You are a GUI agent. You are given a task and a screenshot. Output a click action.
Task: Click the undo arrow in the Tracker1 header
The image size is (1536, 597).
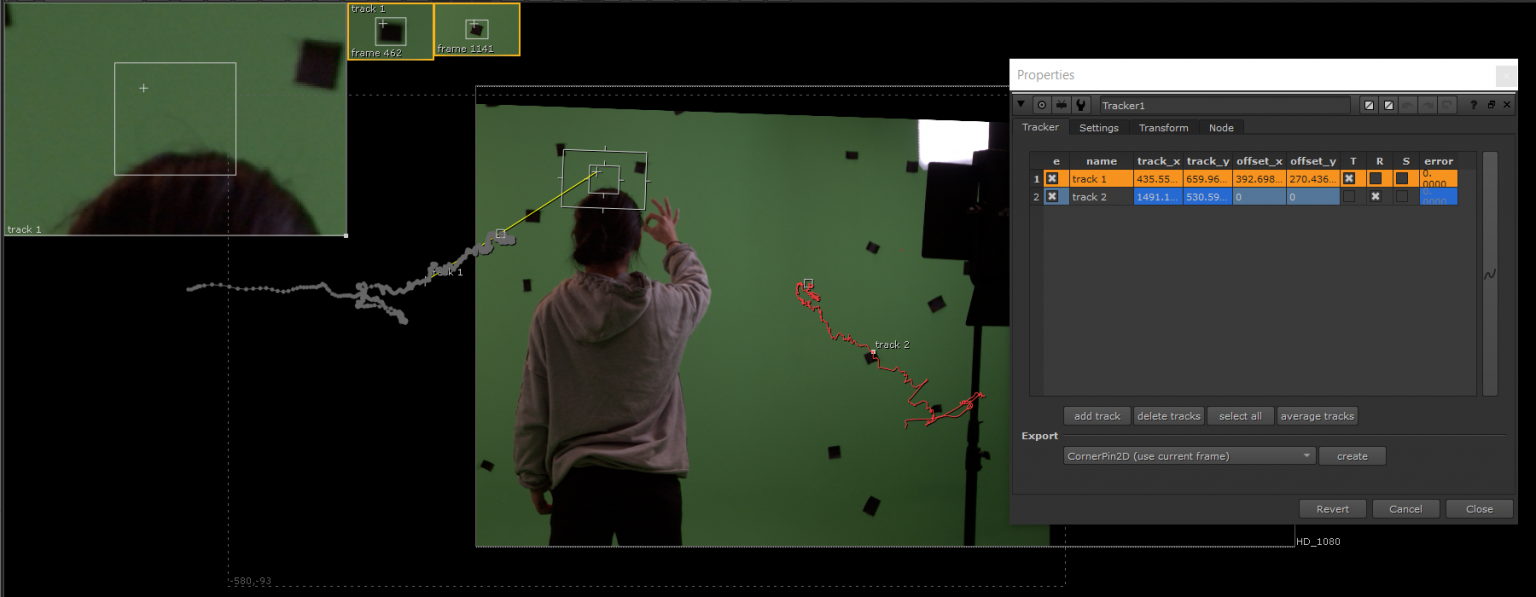1409,104
